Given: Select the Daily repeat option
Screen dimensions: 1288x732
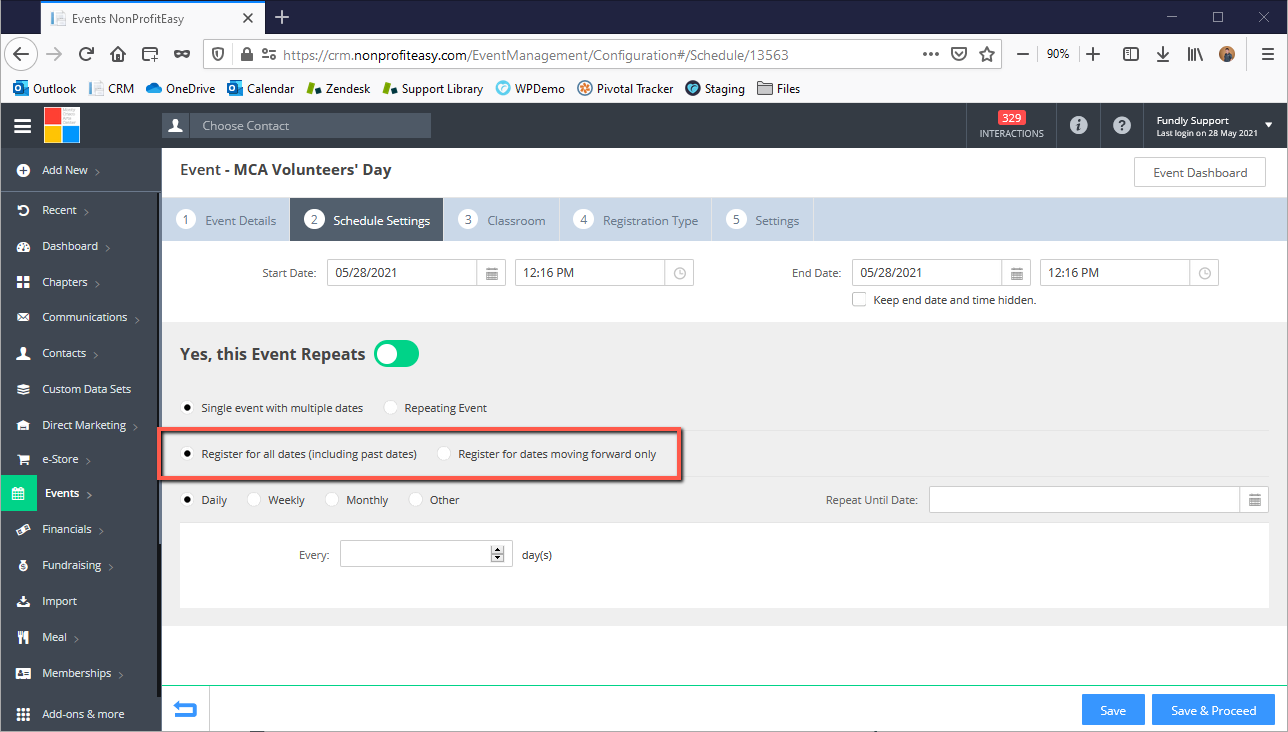Looking at the screenshot, I should pyautogui.click(x=187, y=500).
